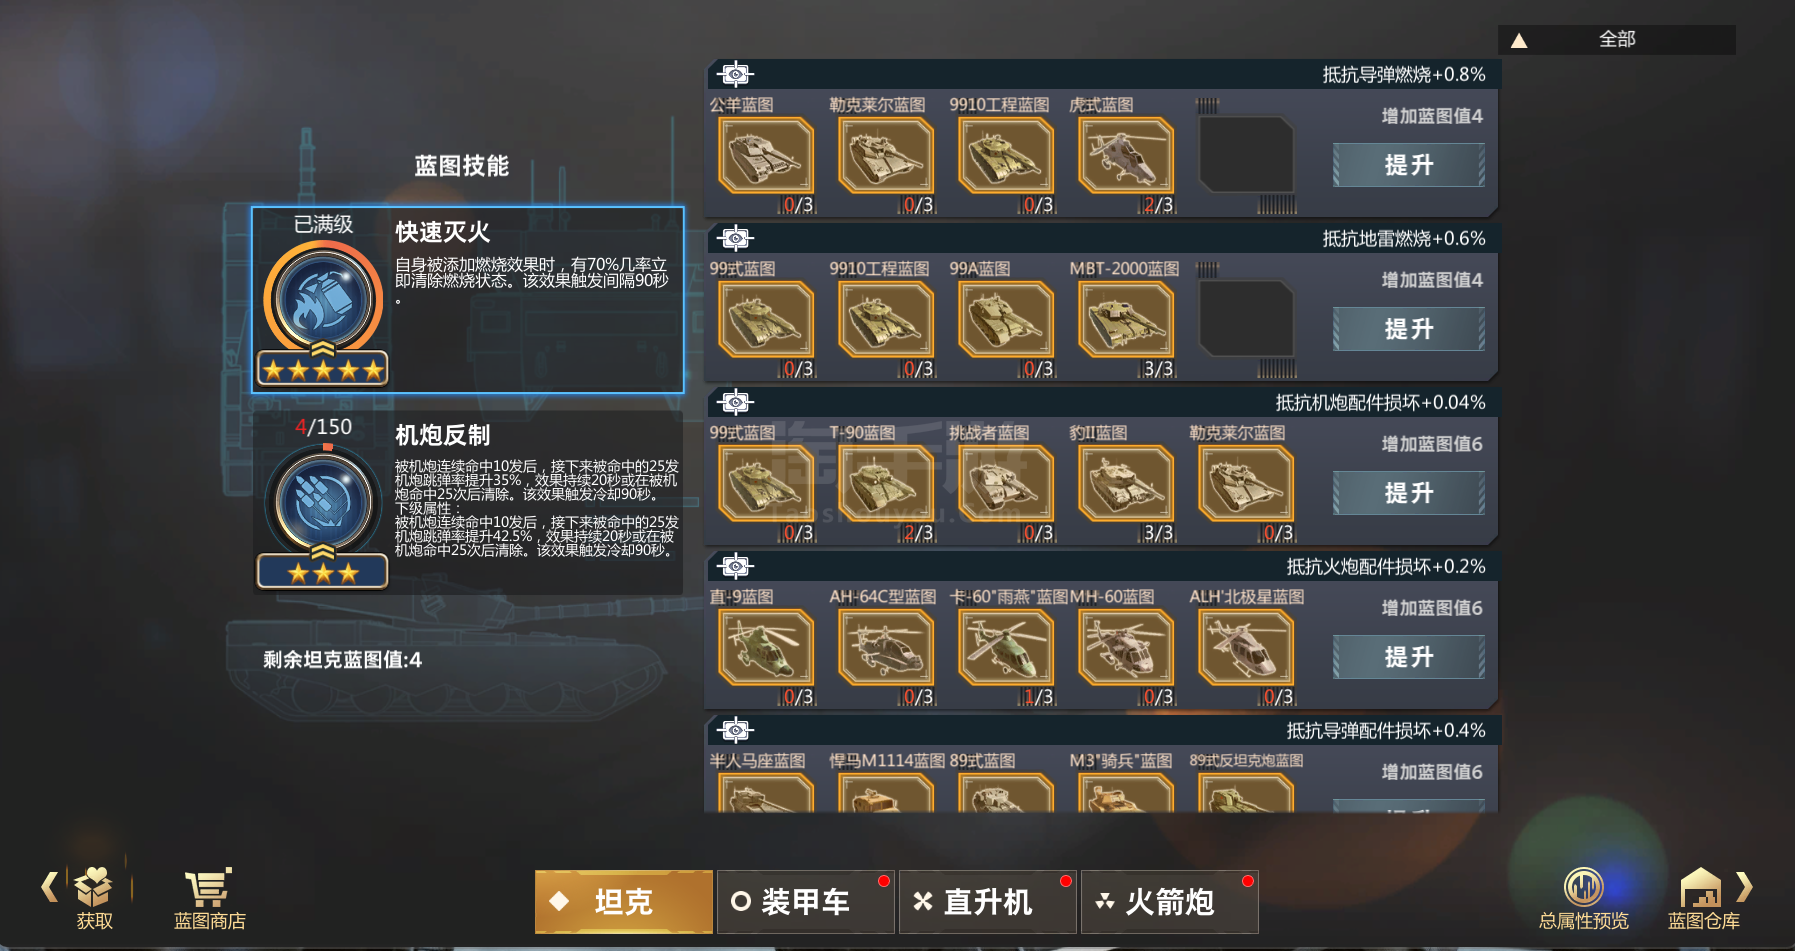Toggle the eye icon beside 抵抗导弹燃烧
Screen dimensions: 1795x951
click(x=735, y=74)
